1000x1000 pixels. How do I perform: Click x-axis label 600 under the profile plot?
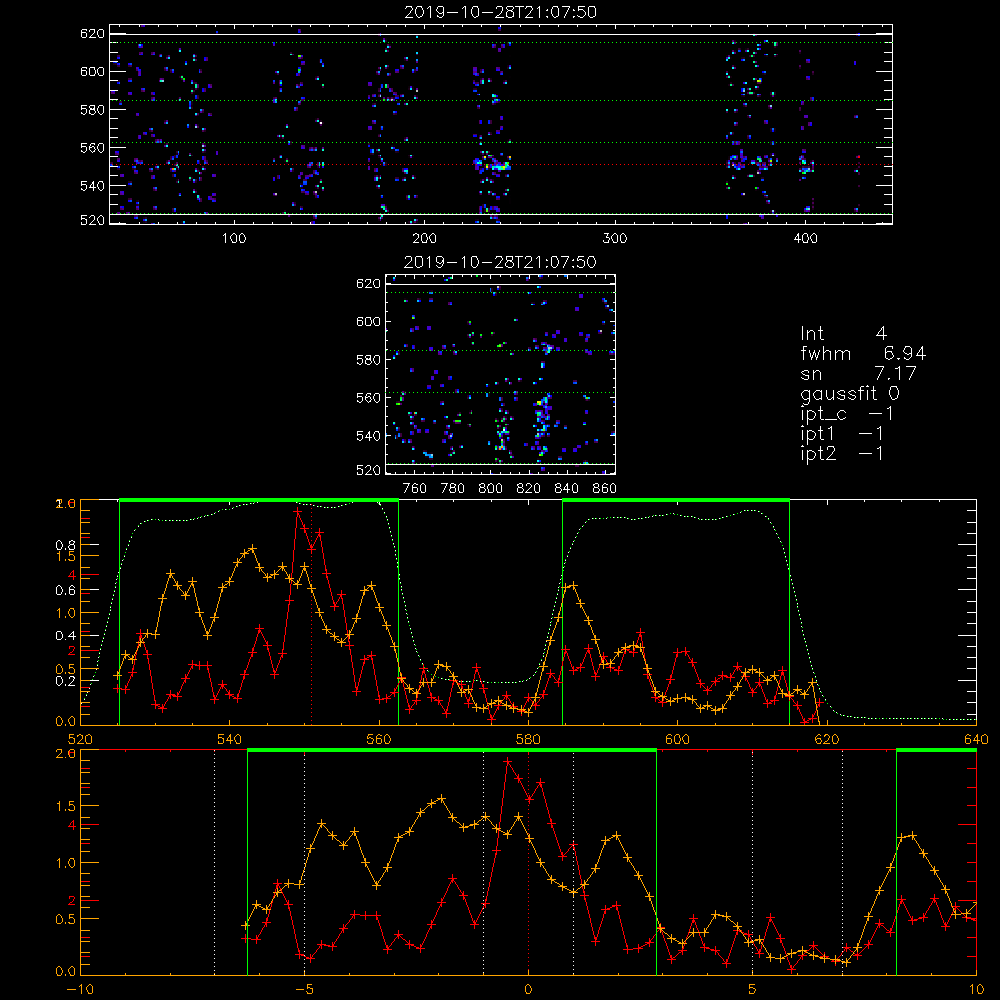(x=677, y=739)
